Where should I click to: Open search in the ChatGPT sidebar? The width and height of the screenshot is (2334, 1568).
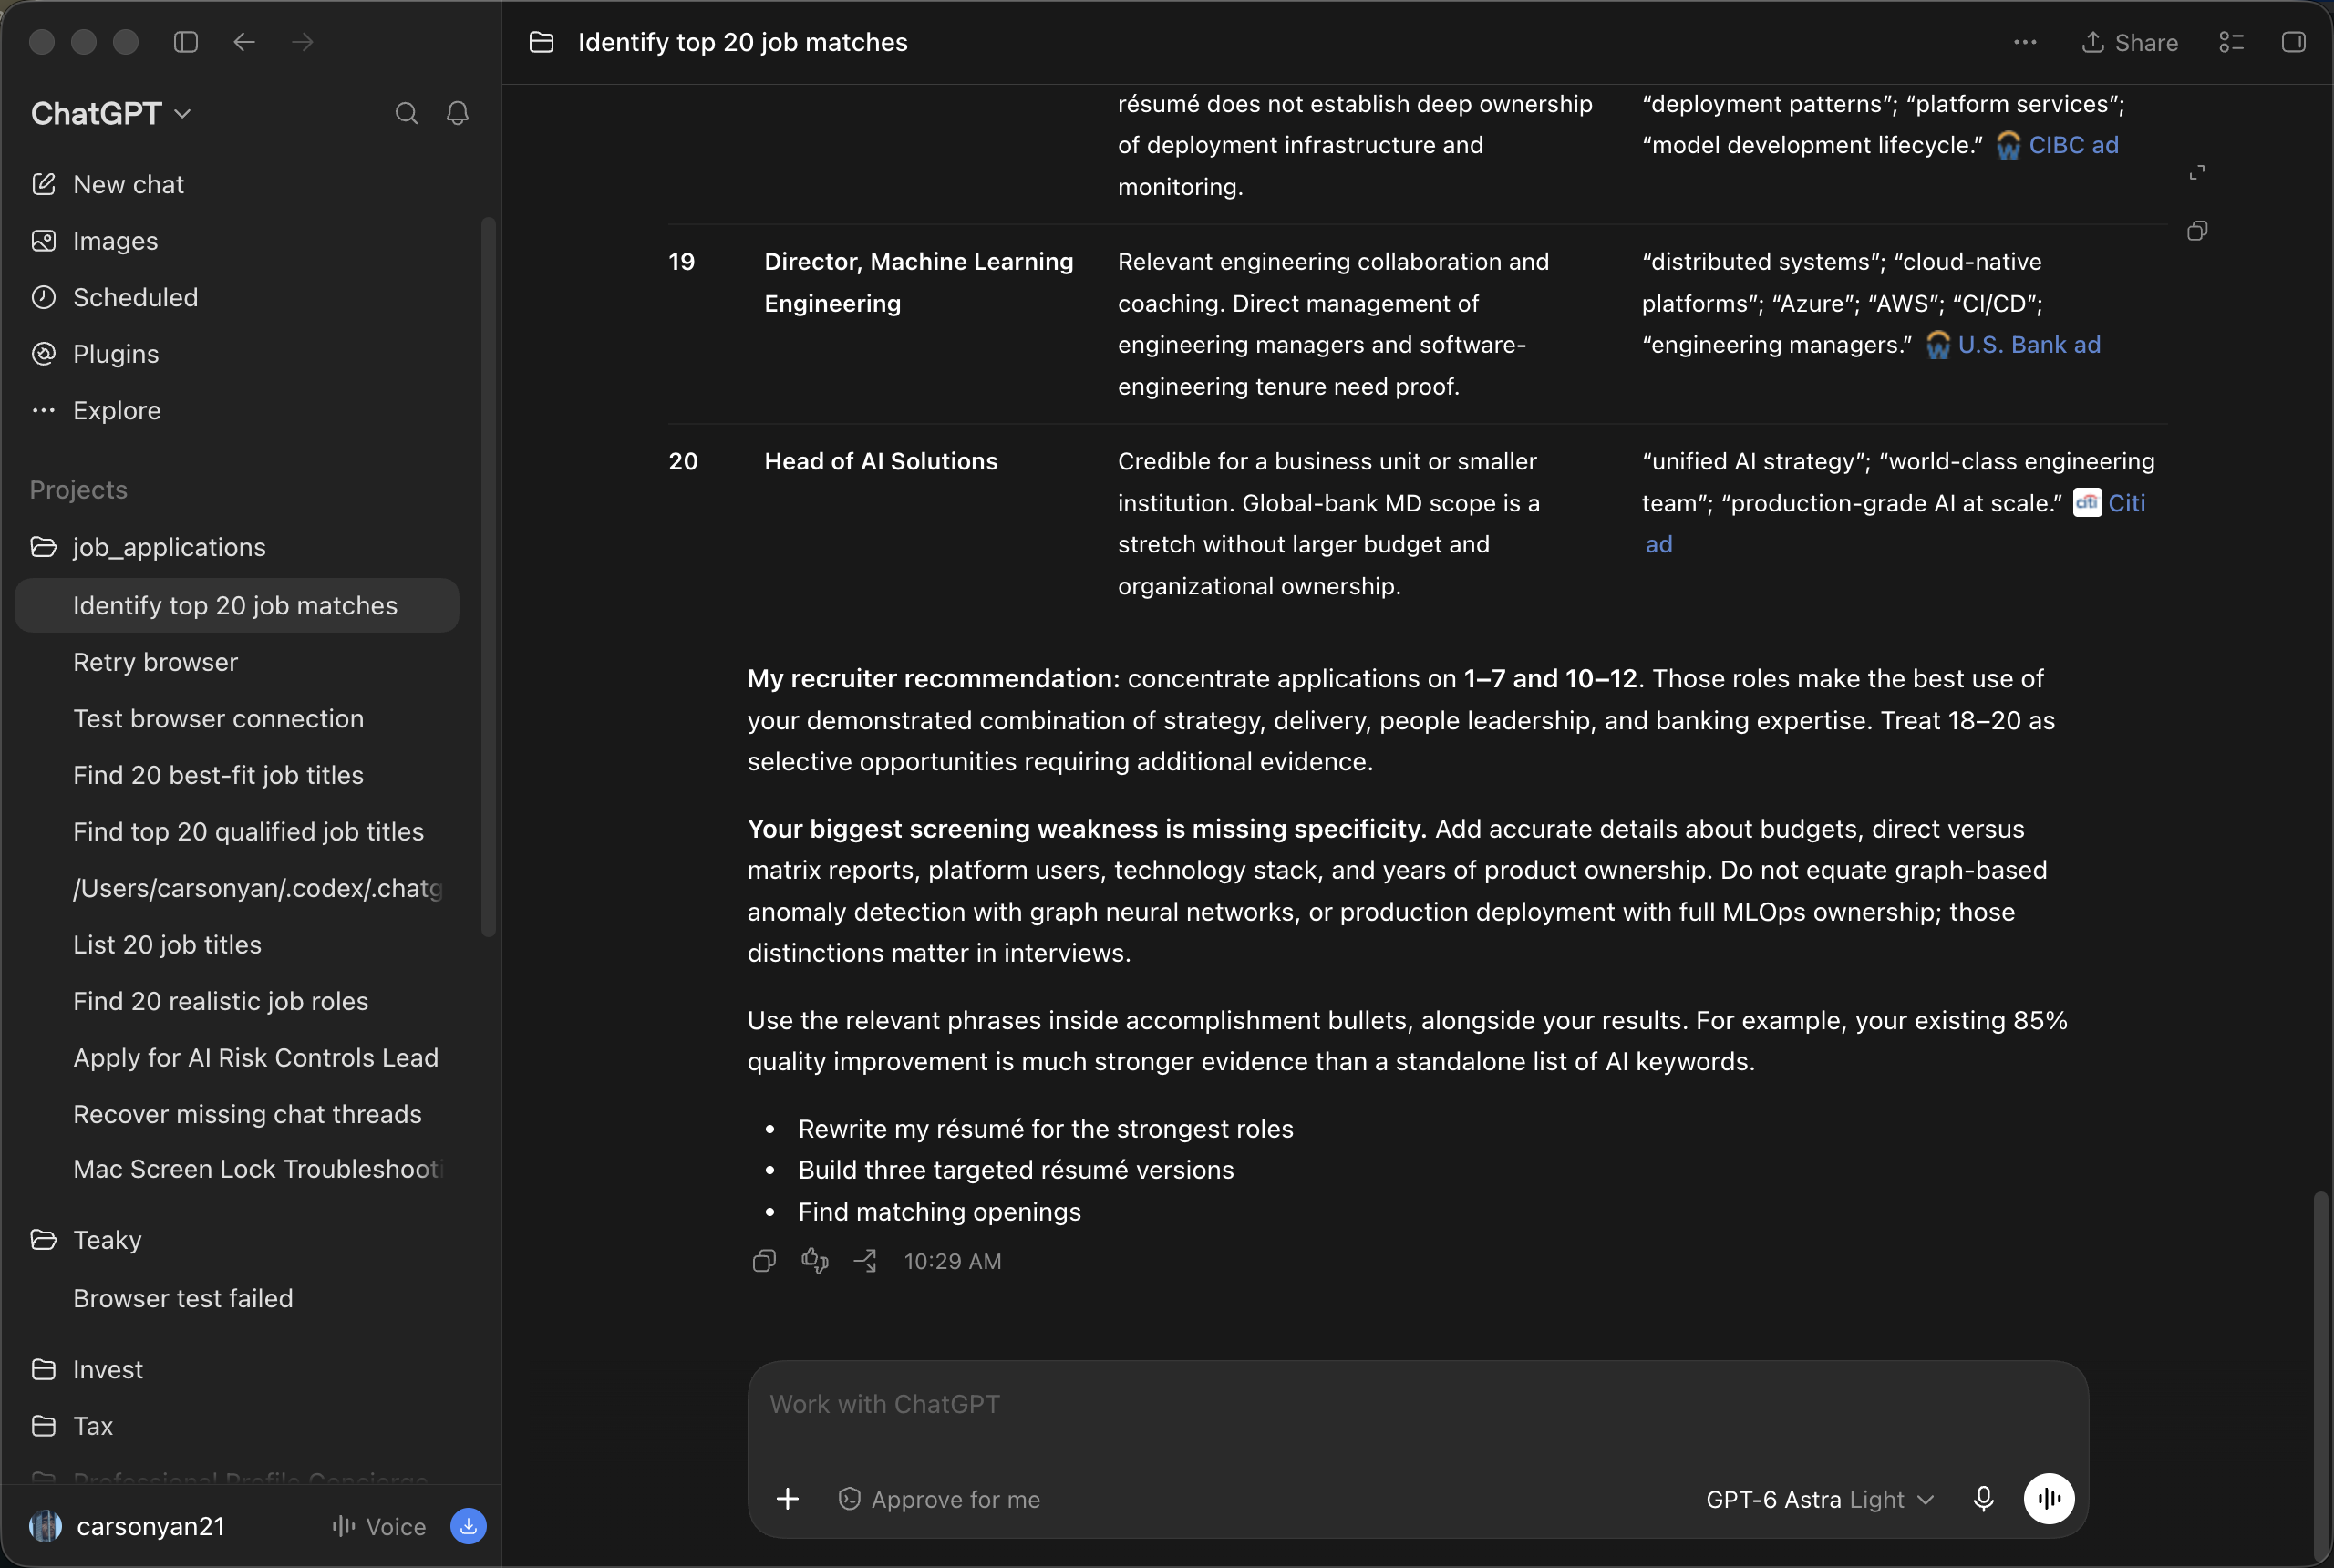(406, 114)
